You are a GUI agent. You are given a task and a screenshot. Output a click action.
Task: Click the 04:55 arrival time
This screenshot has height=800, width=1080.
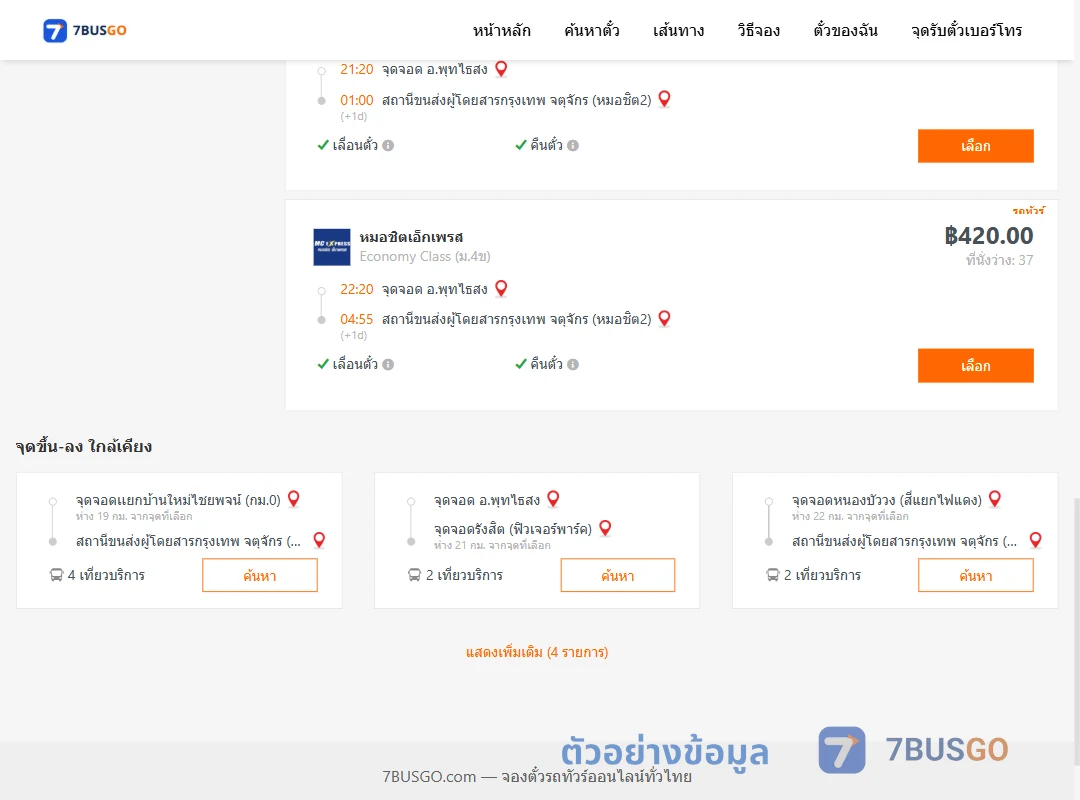[x=356, y=319]
